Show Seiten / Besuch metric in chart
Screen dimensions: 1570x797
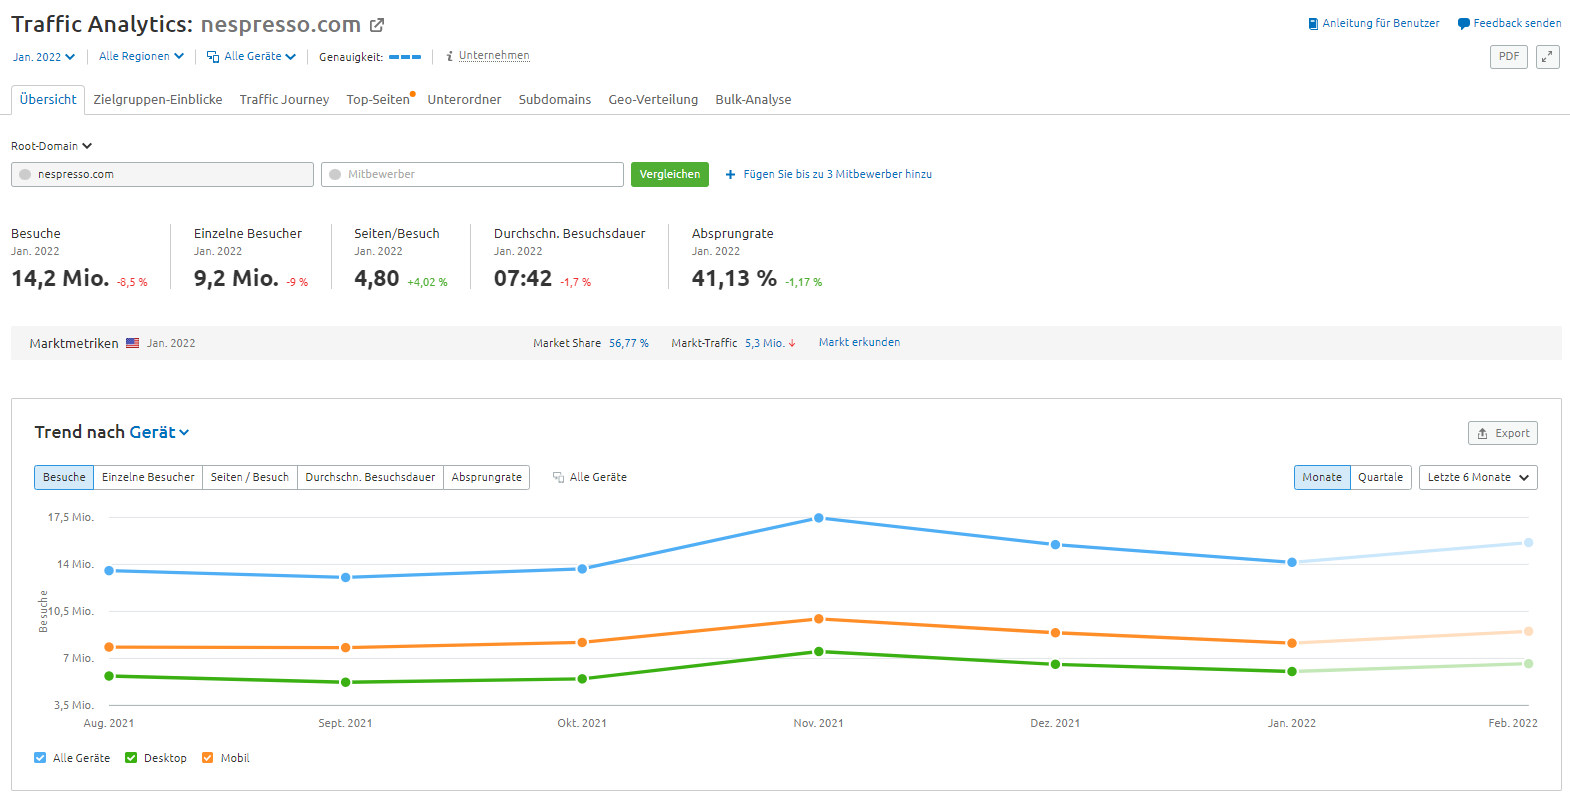(x=250, y=477)
